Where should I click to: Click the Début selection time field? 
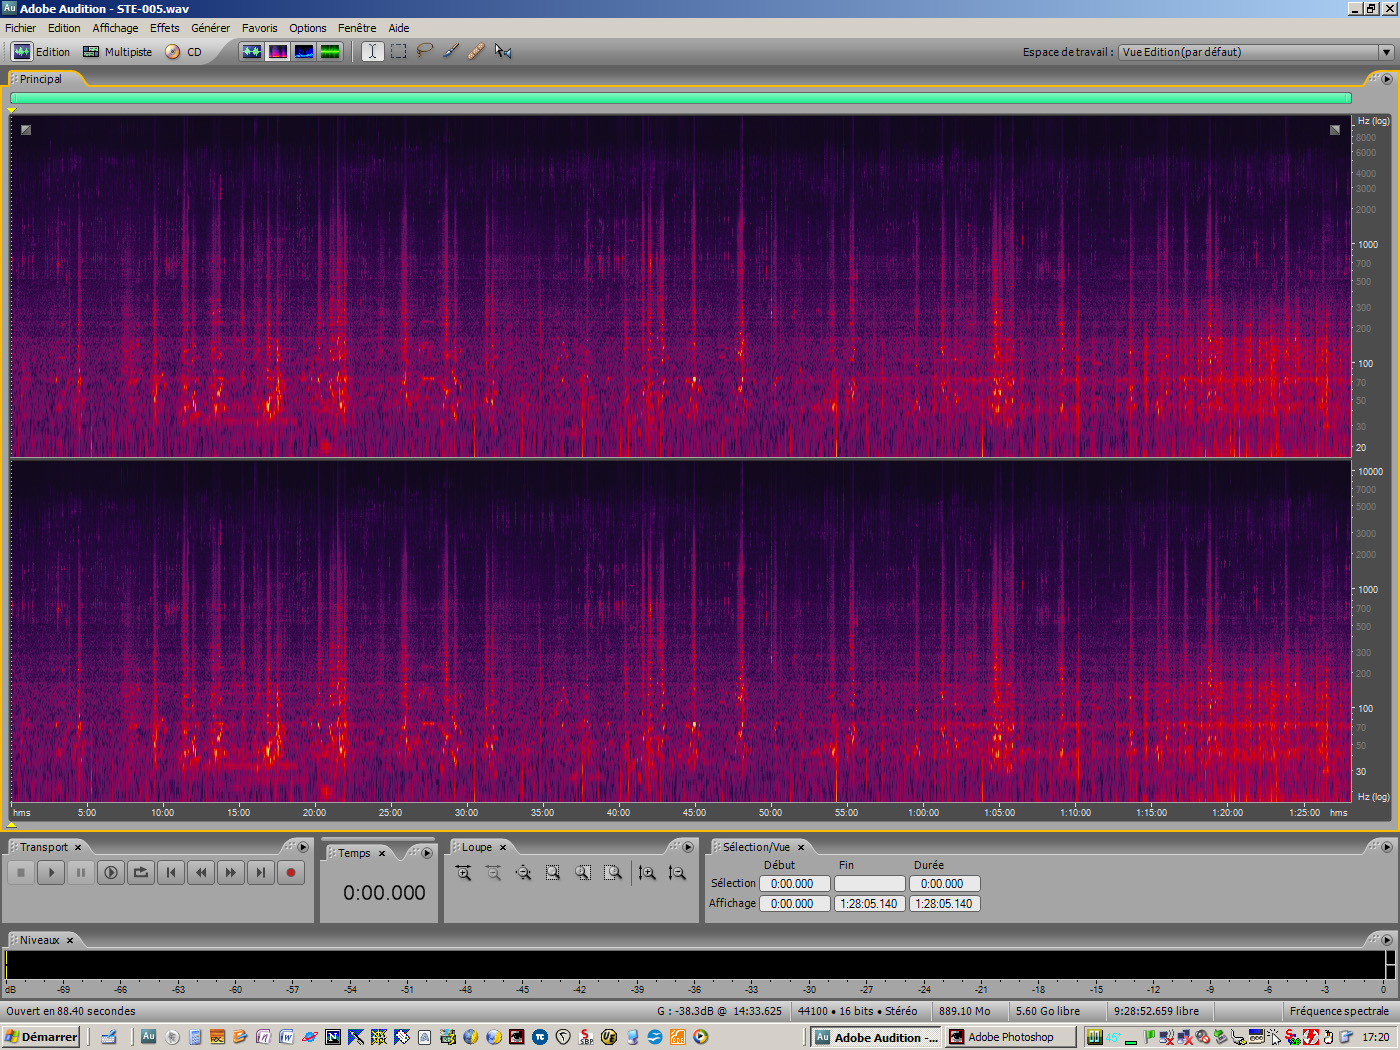click(x=794, y=883)
